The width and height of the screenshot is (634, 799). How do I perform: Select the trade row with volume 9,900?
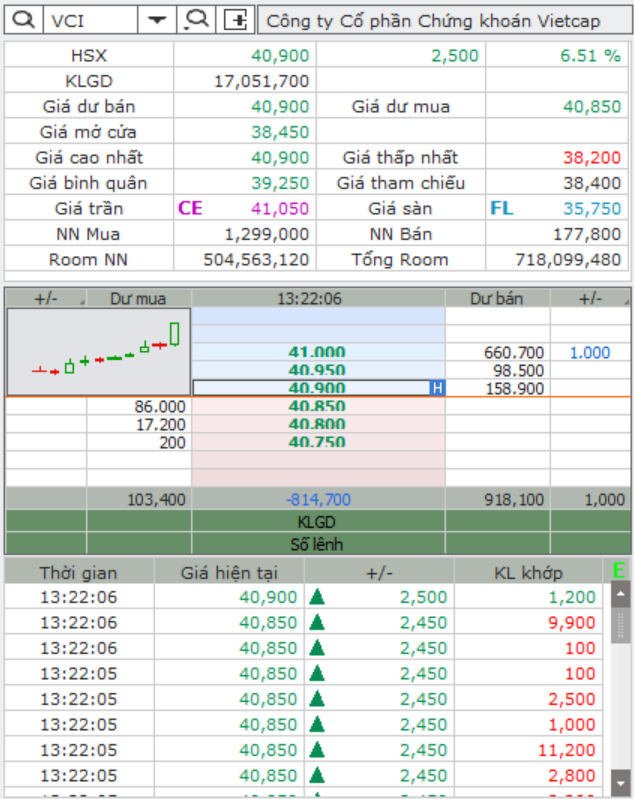click(304, 622)
